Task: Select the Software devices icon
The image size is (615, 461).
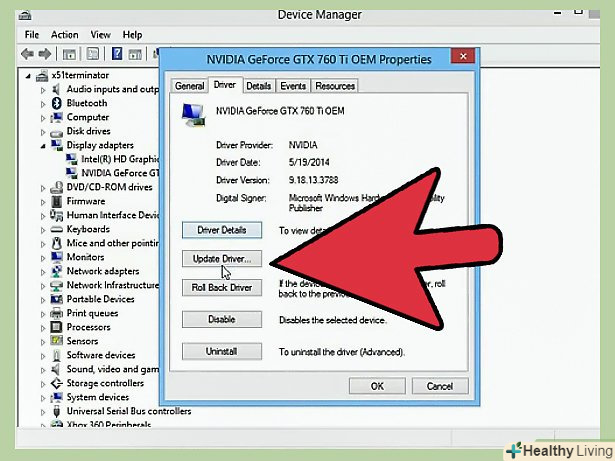Action: [x=56, y=355]
